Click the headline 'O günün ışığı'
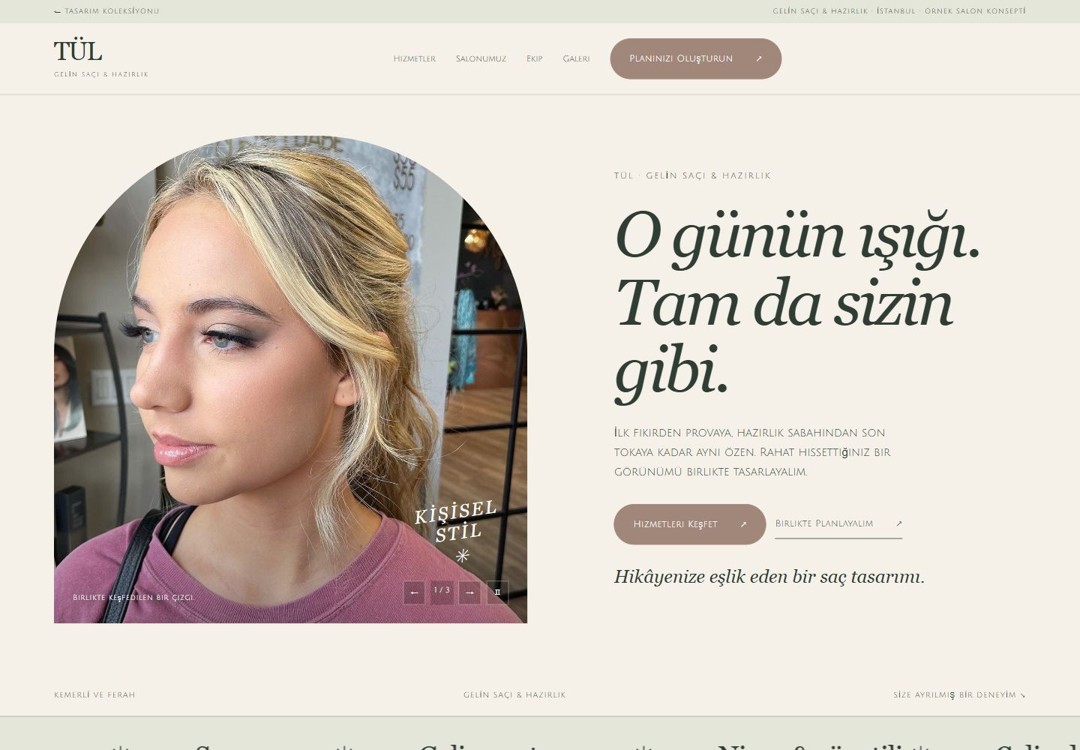This screenshot has width=1080, height=750. (x=797, y=239)
